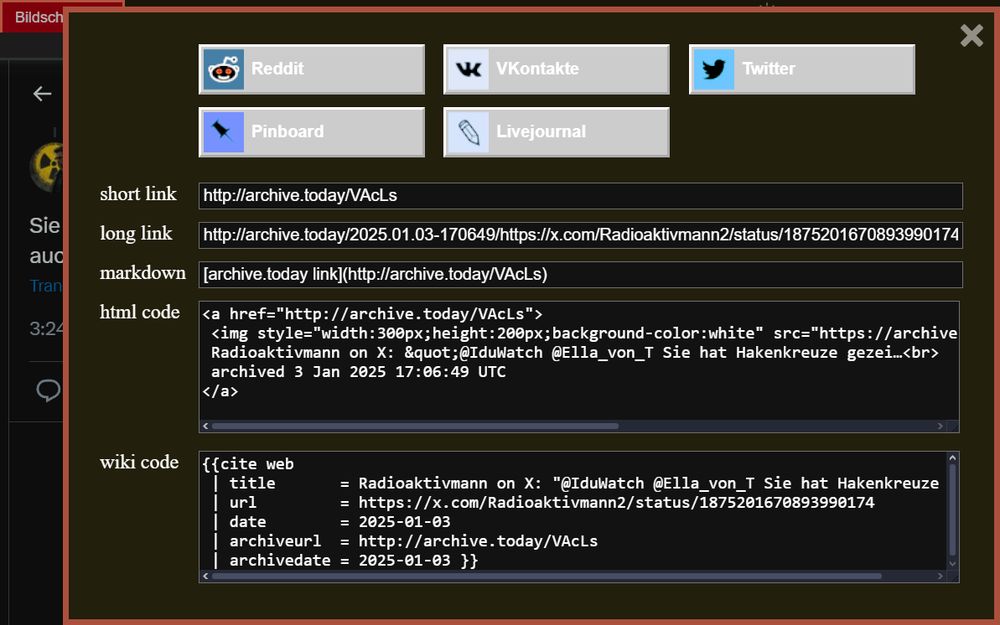Click the html code scroll left arrow

pos(205,426)
